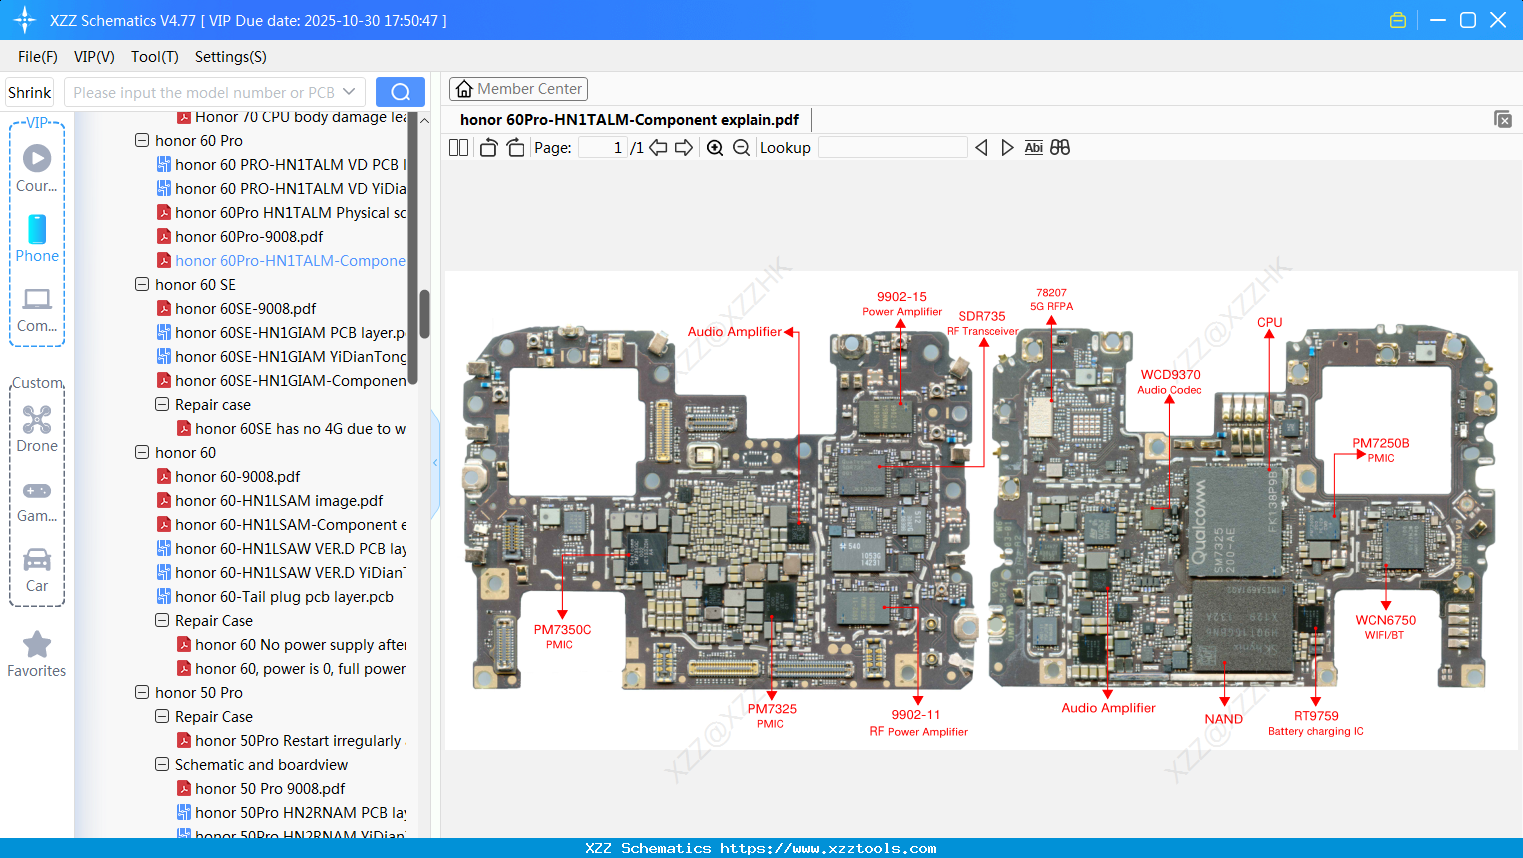This screenshot has width=1523, height=858.
Task: Open the Car category
Action: [x=37, y=569]
